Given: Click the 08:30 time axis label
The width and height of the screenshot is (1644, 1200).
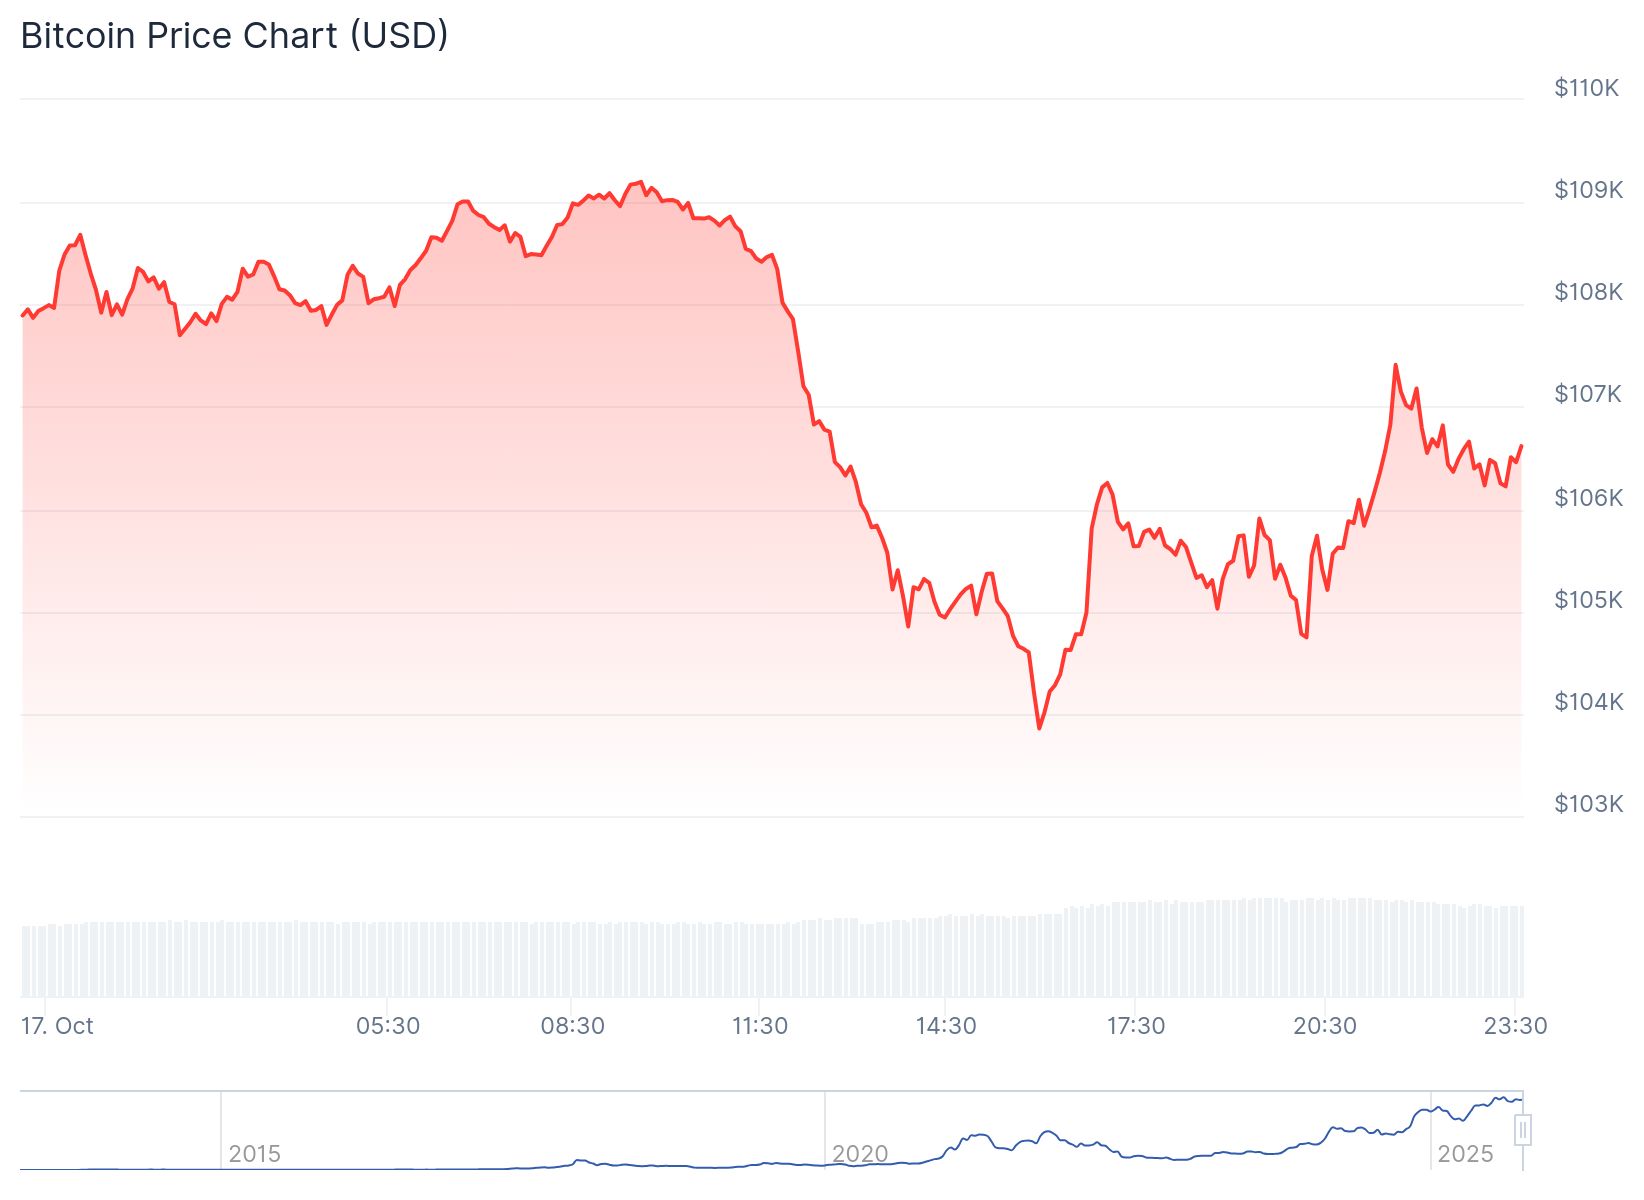Looking at the screenshot, I should (x=573, y=1026).
